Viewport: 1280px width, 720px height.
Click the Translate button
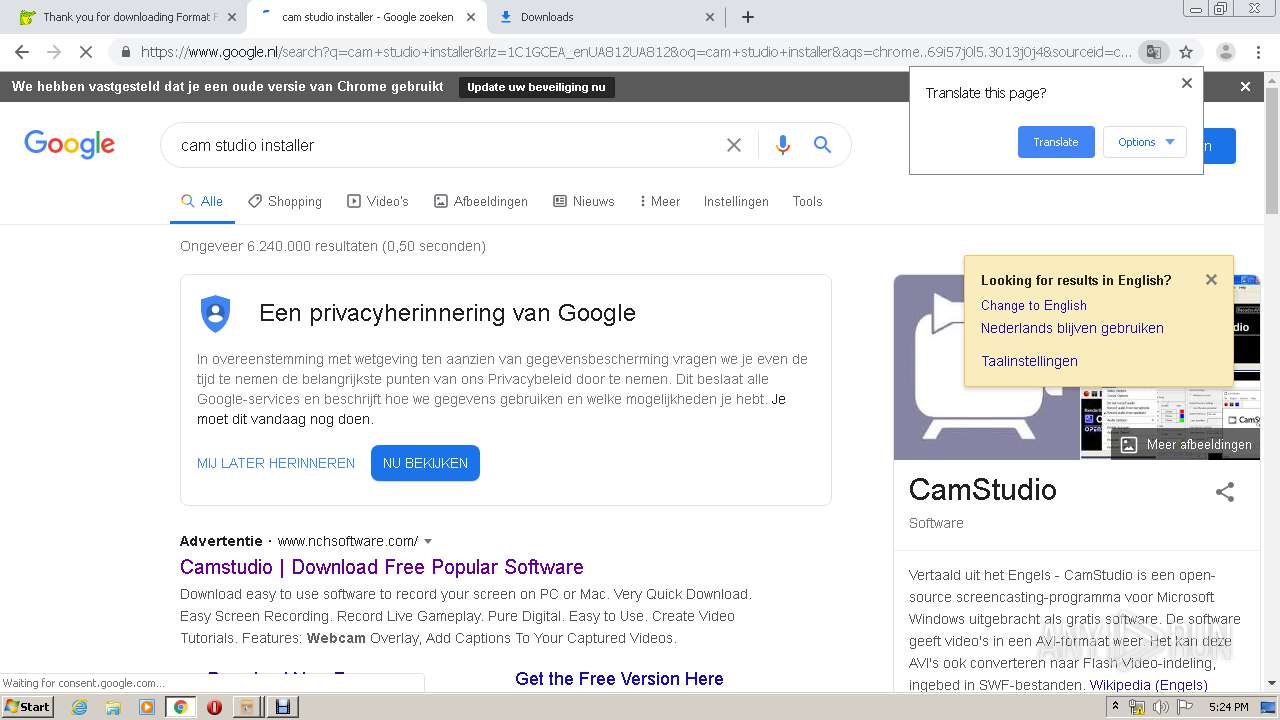coord(1056,142)
